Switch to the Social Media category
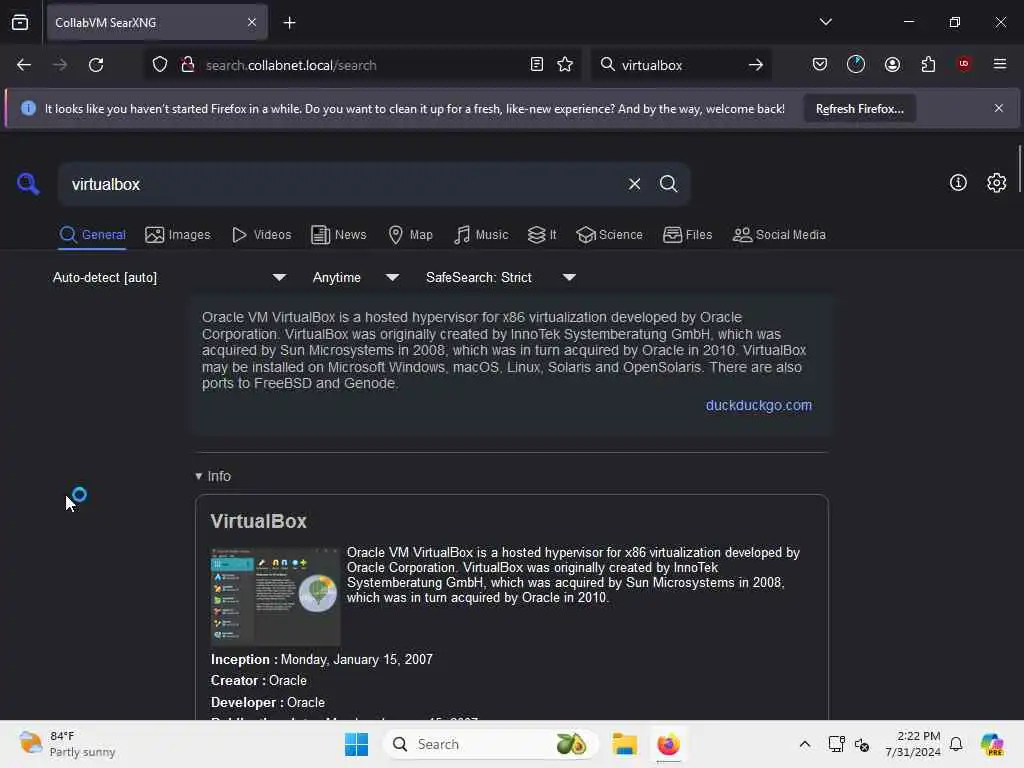The width and height of the screenshot is (1024, 768). [x=779, y=234]
